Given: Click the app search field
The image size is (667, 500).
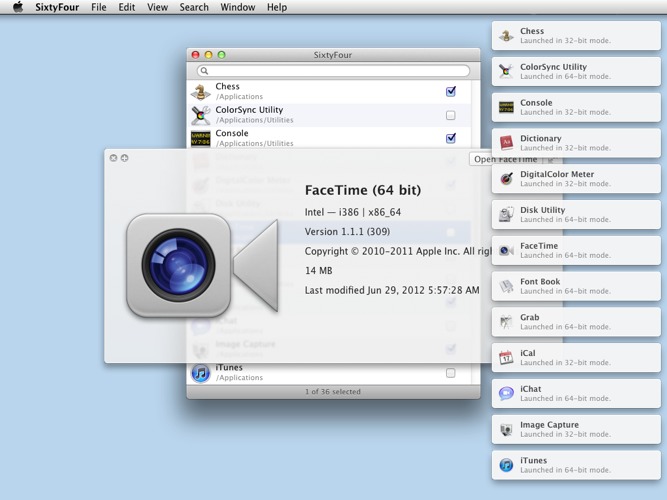Looking at the screenshot, I should [335, 71].
